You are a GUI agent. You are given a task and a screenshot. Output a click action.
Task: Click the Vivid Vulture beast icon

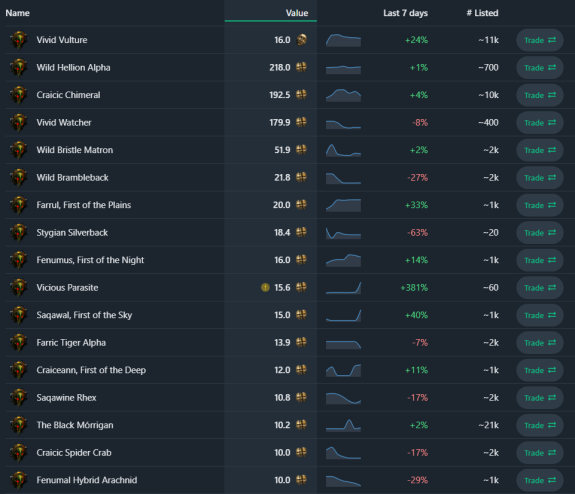pos(19,40)
